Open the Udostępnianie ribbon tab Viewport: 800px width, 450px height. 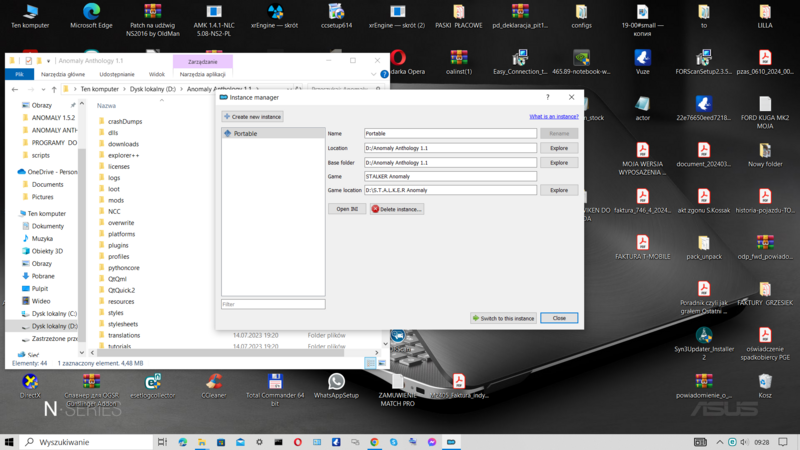click(117, 74)
